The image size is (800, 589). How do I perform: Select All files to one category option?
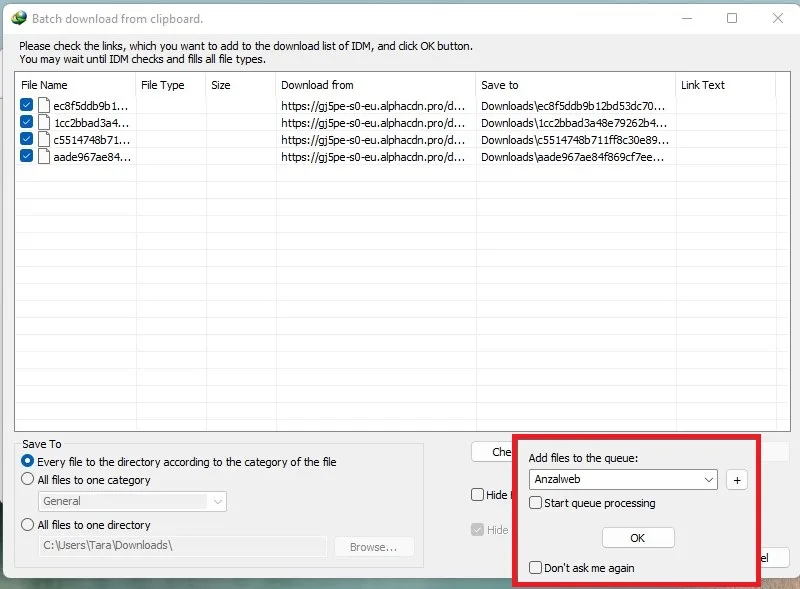tap(28, 479)
